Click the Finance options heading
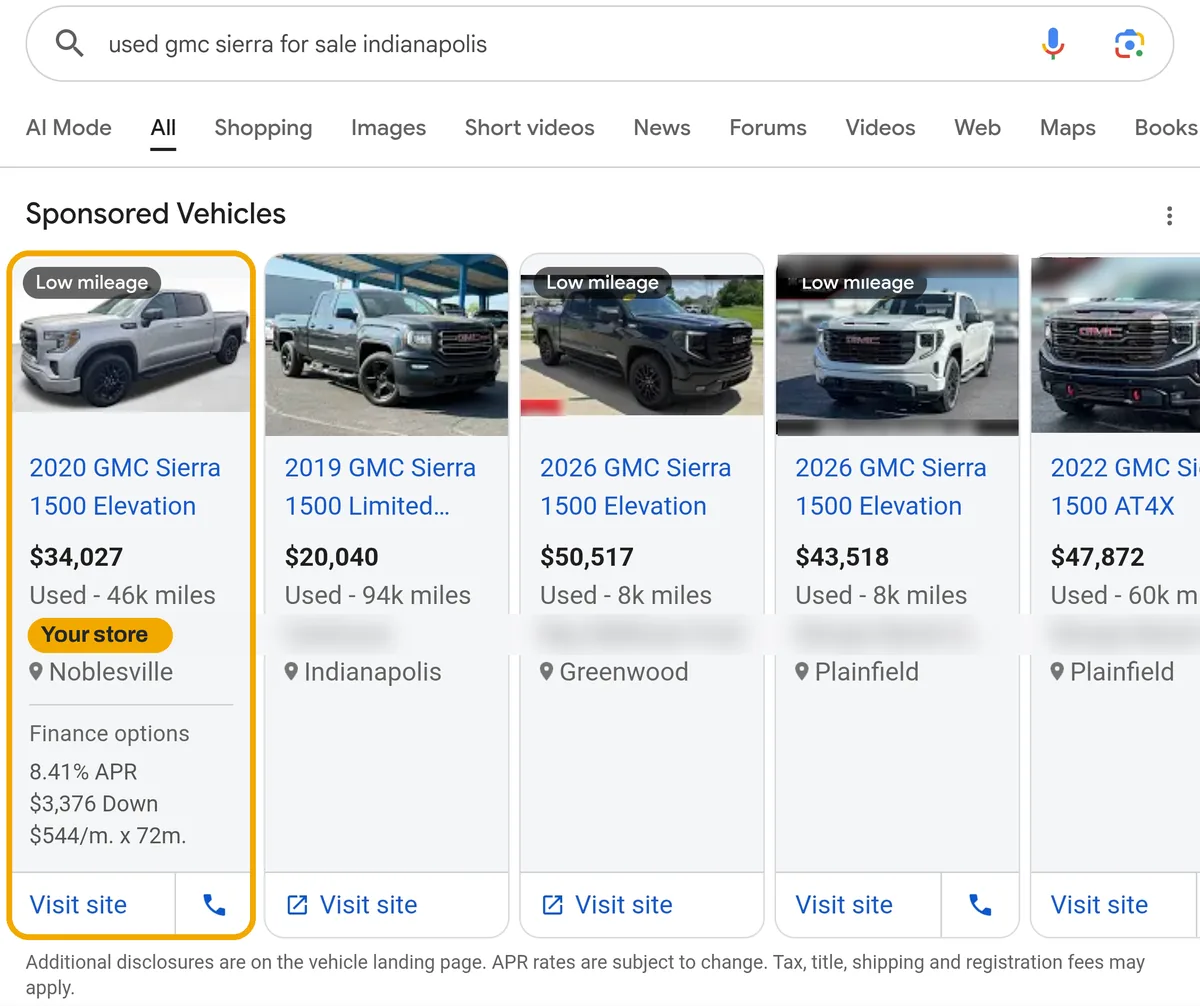1200x1006 pixels. point(109,733)
